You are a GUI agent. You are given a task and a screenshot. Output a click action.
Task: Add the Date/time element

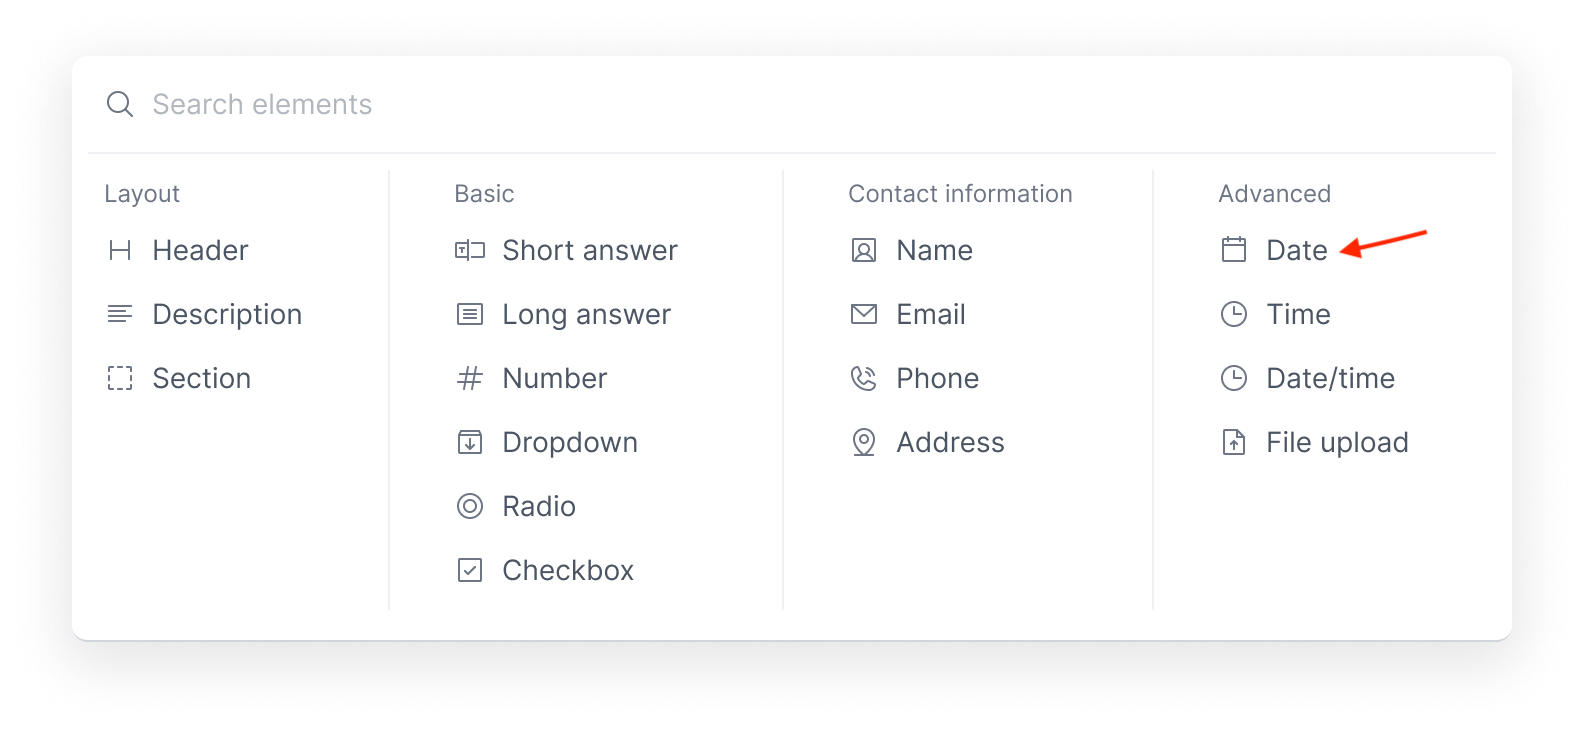point(1330,378)
